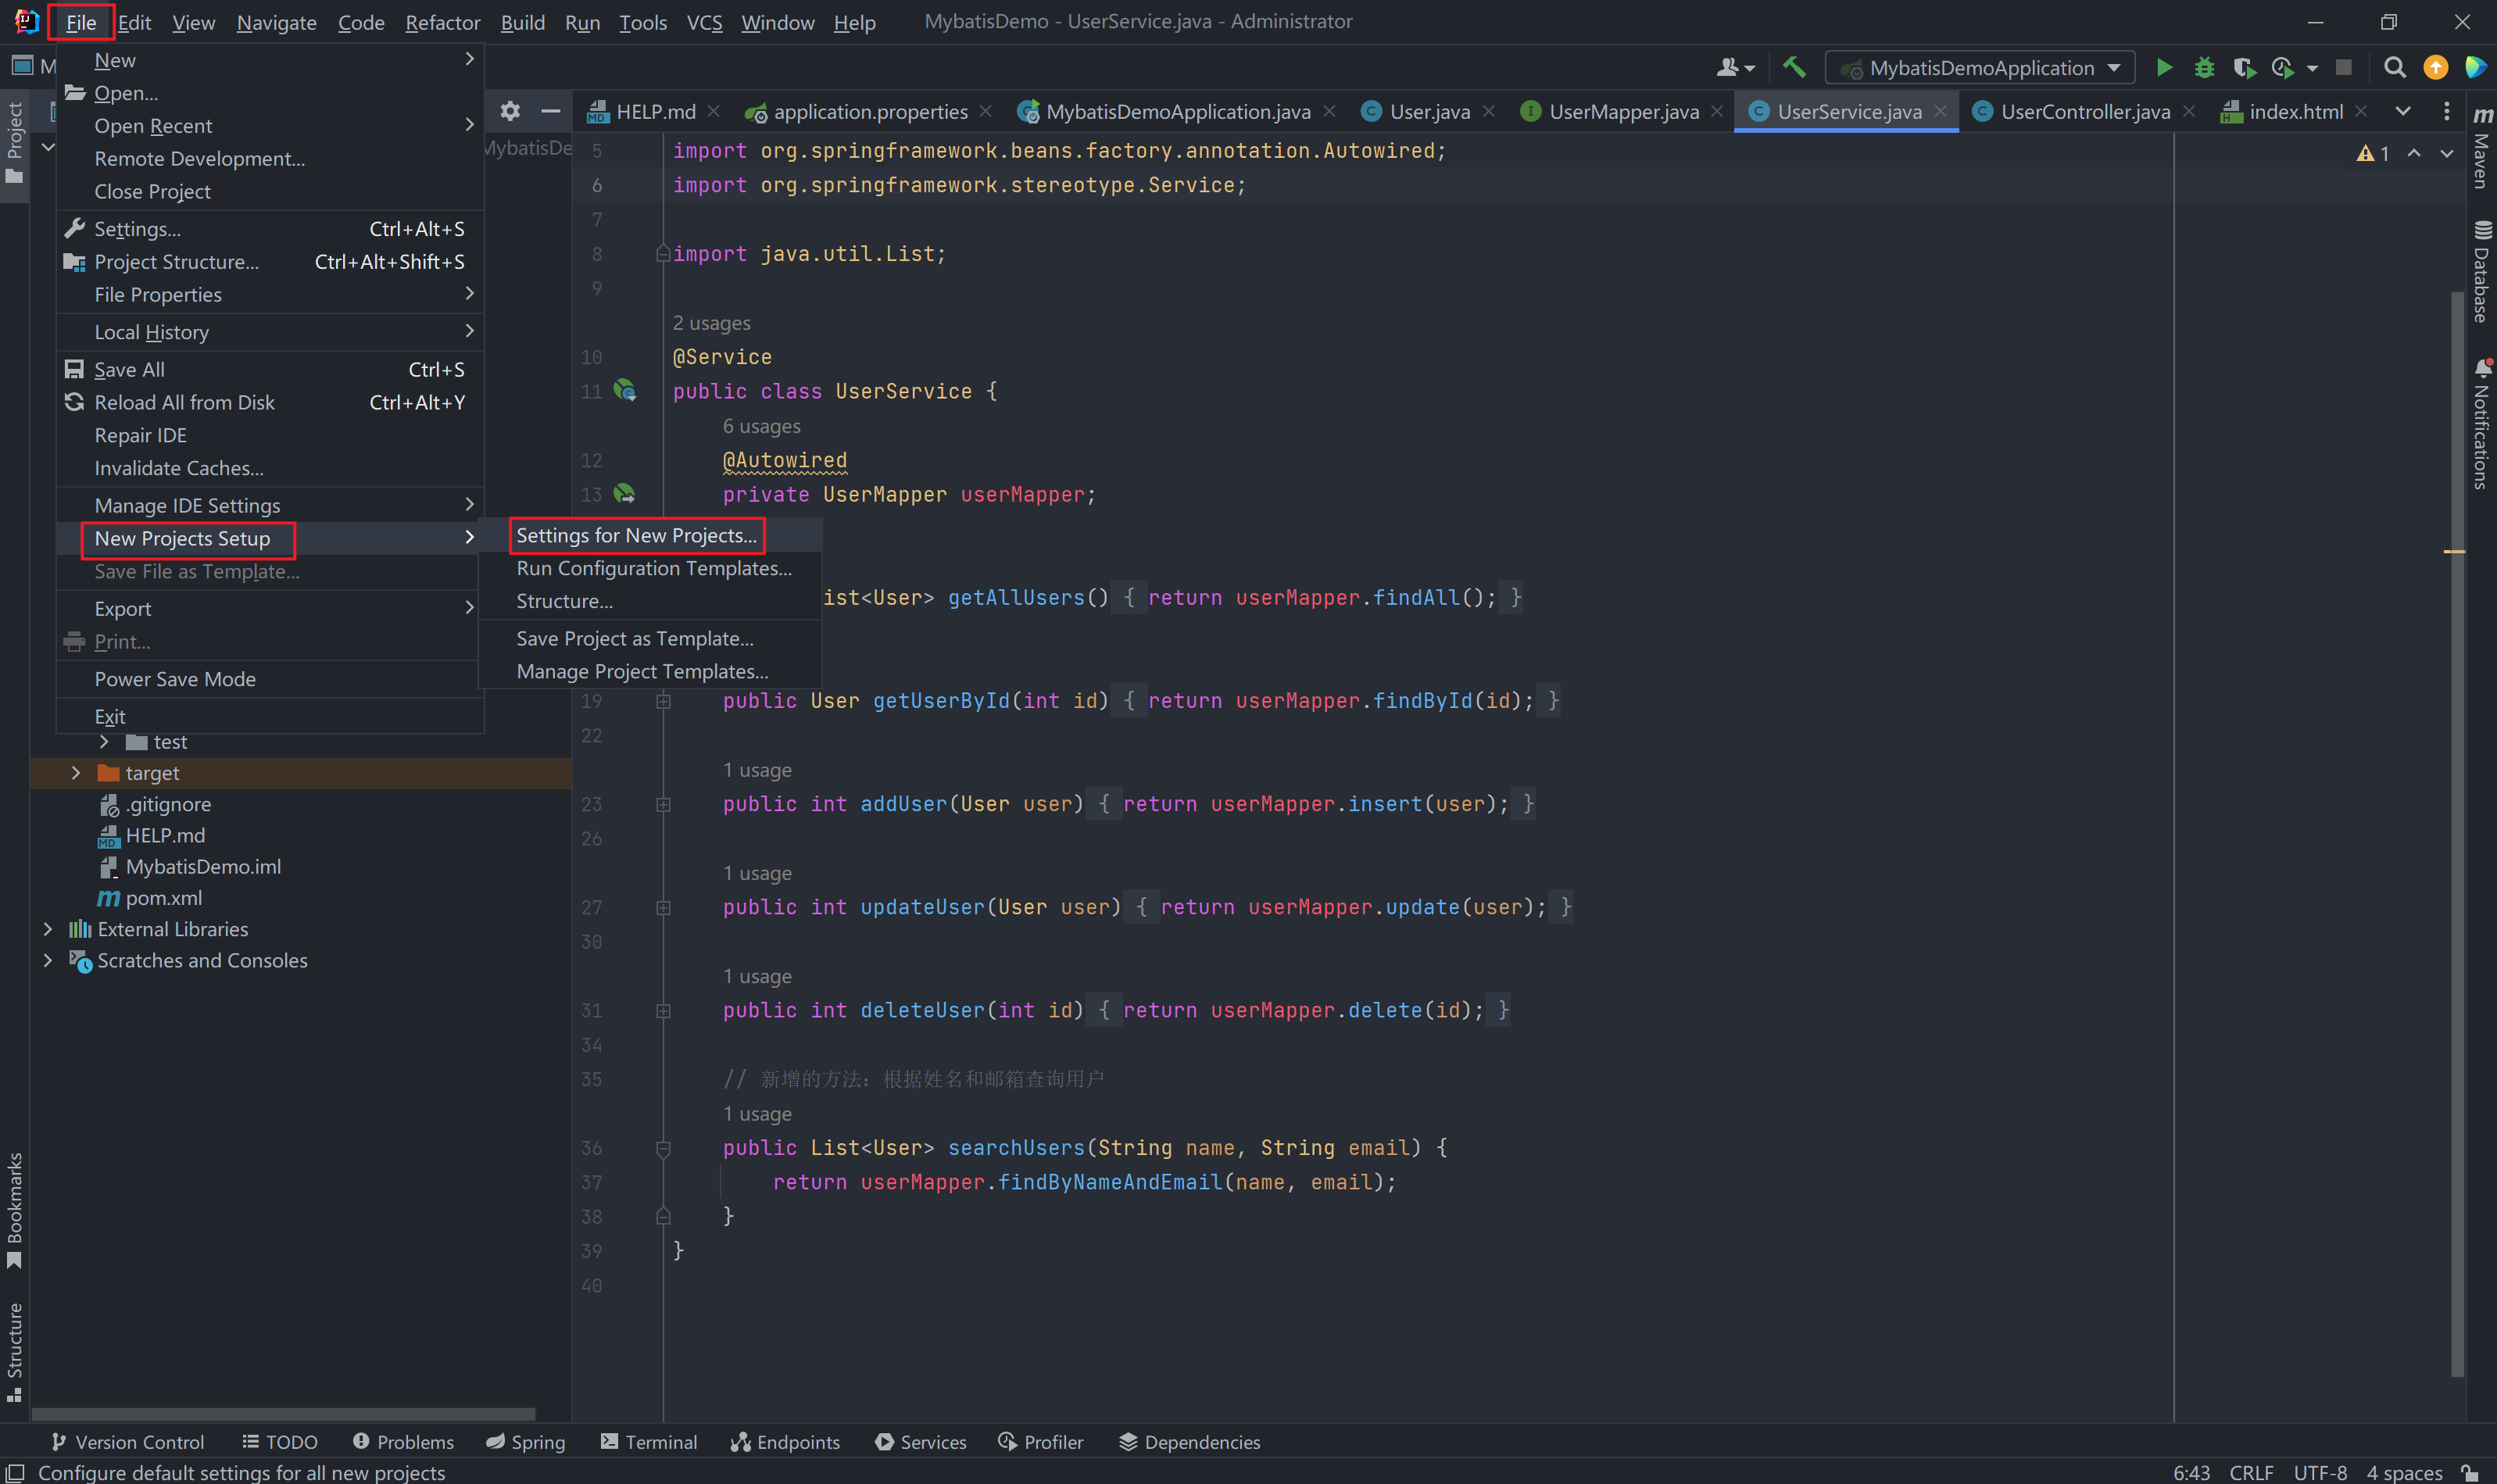Open Search Everywhere magnifier icon
The image size is (2497, 1484).
click(2394, 67)
